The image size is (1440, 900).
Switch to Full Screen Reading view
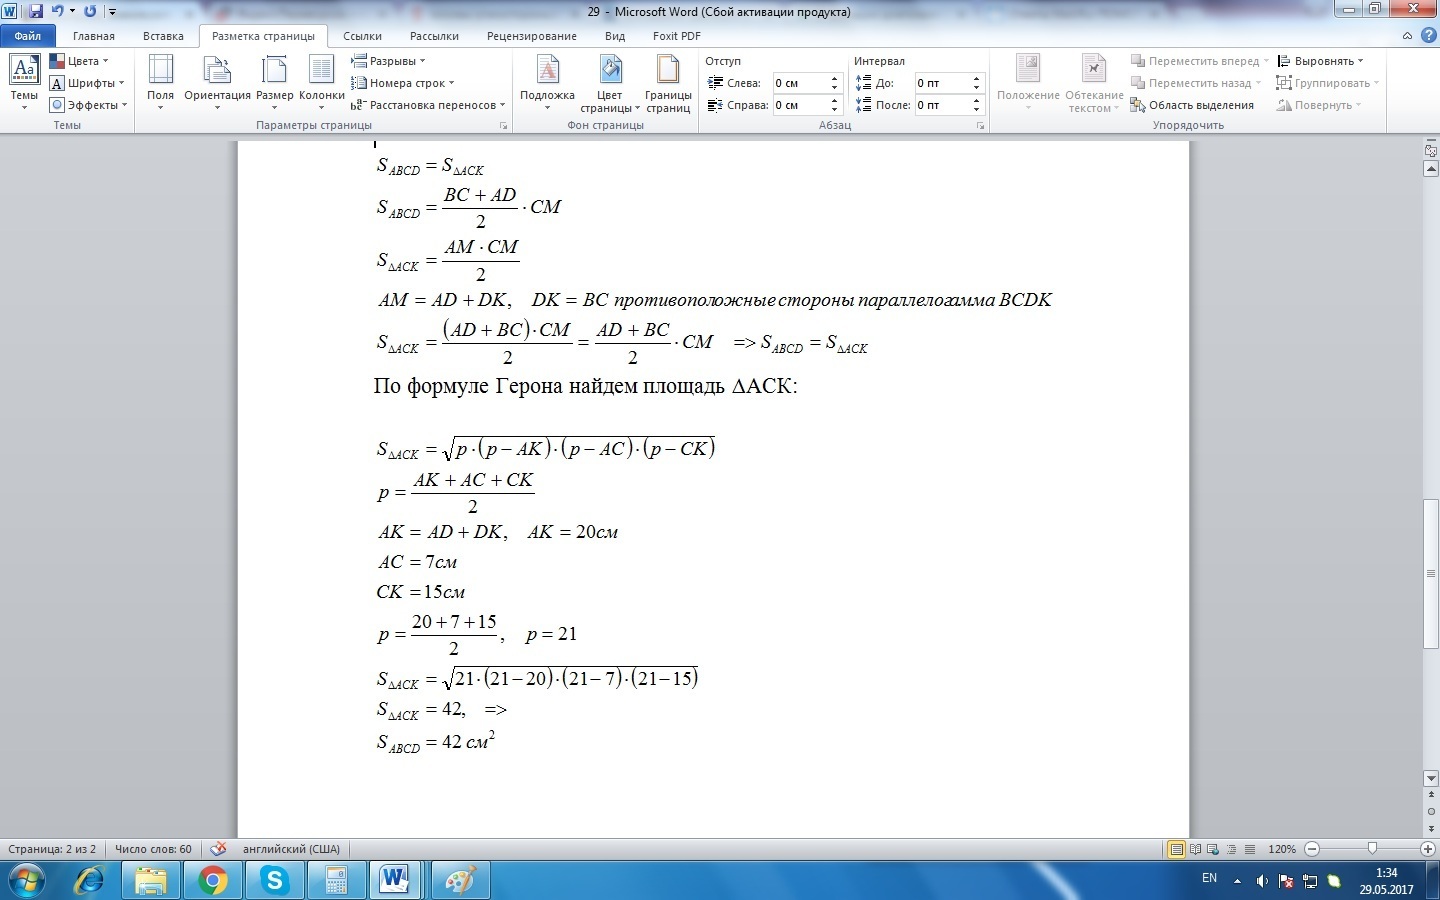pos(1196,849)
